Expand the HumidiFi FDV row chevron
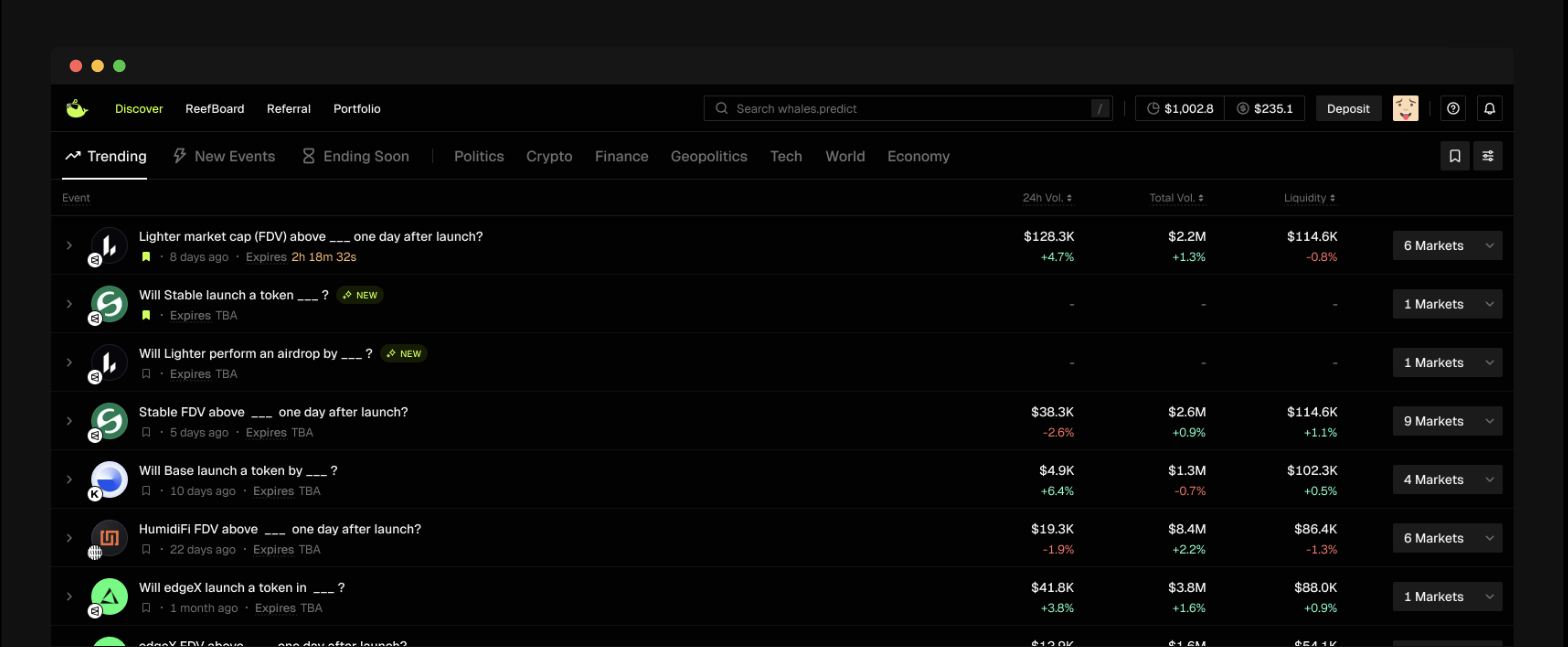The width and height of the screenshot is (1568, 647). click(69, 538)
